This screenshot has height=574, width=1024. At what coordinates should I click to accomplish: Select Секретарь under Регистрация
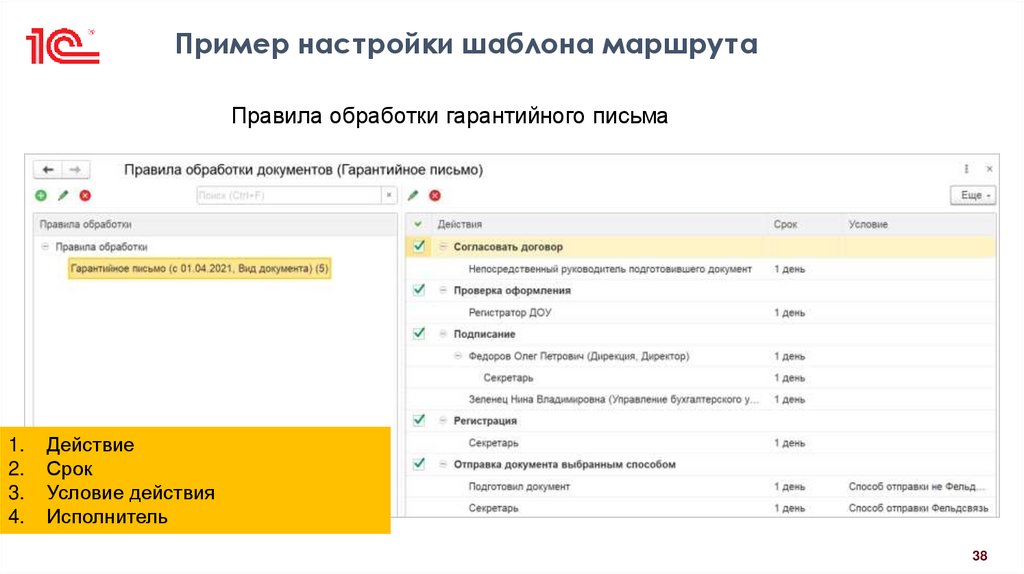701,443
